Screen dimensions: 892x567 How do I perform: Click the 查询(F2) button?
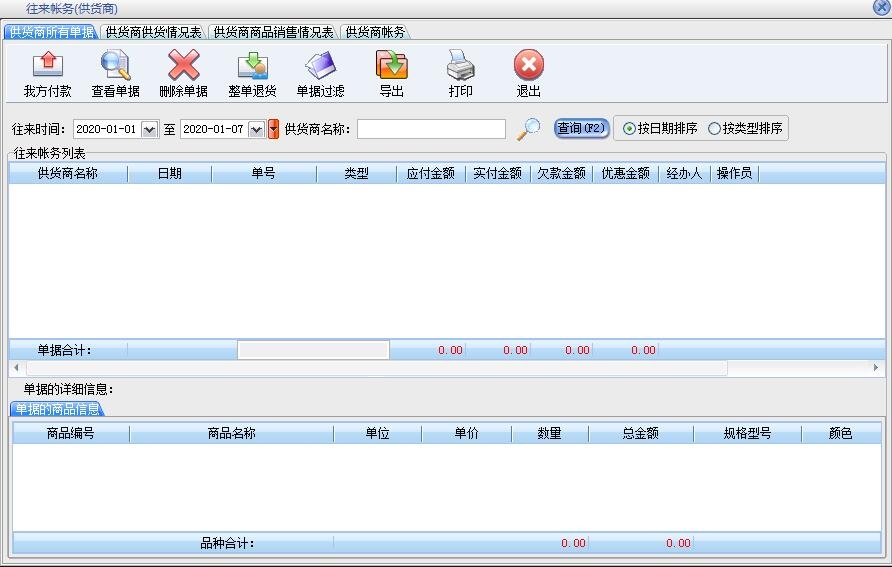tap(581, 128)
